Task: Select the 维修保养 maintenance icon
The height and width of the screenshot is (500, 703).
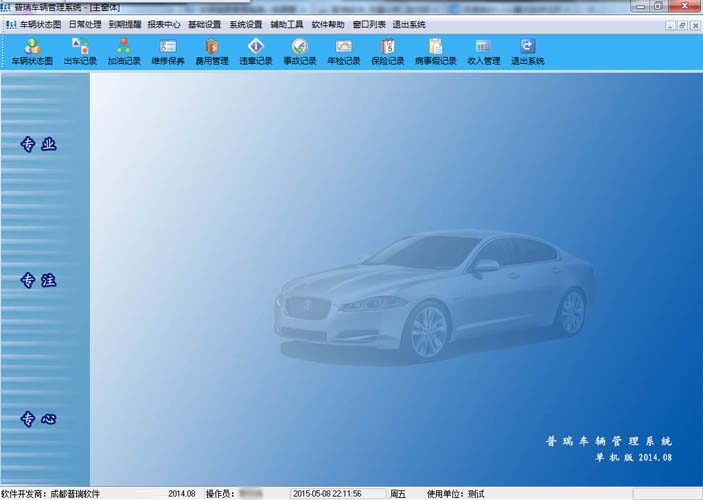Action: point(168,51)
